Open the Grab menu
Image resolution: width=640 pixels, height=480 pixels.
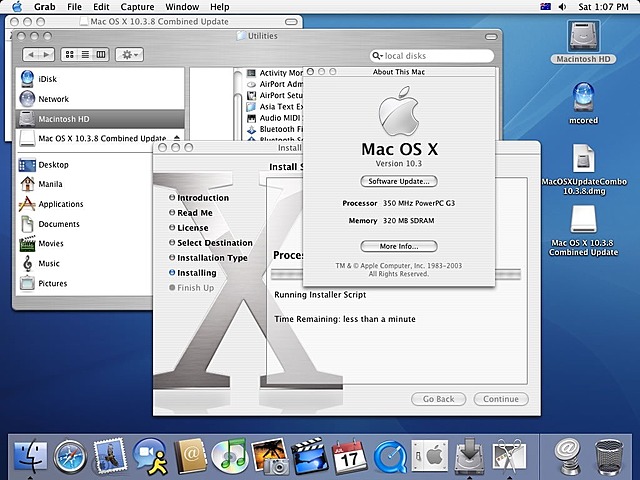pos(44,7)
